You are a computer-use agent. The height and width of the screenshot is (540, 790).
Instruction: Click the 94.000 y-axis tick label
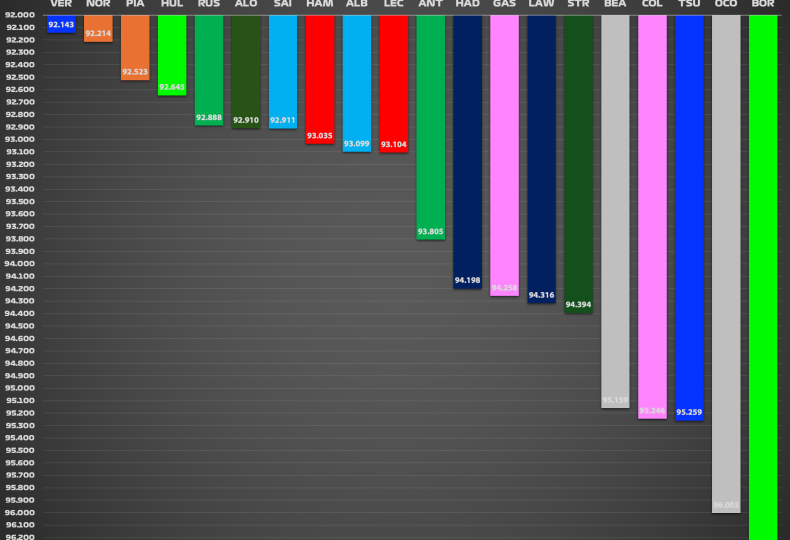(19, 264)
